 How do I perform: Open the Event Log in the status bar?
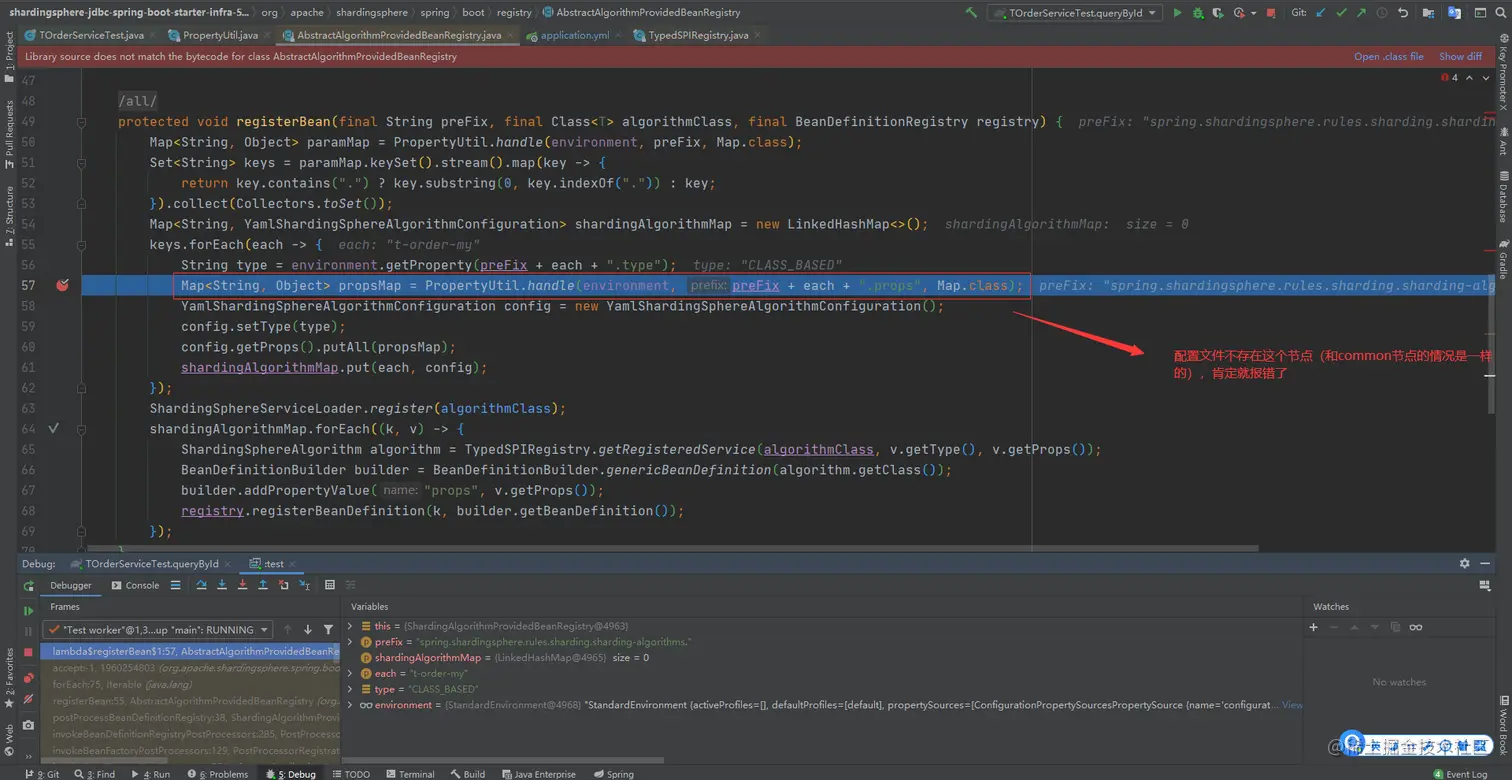1461,774
